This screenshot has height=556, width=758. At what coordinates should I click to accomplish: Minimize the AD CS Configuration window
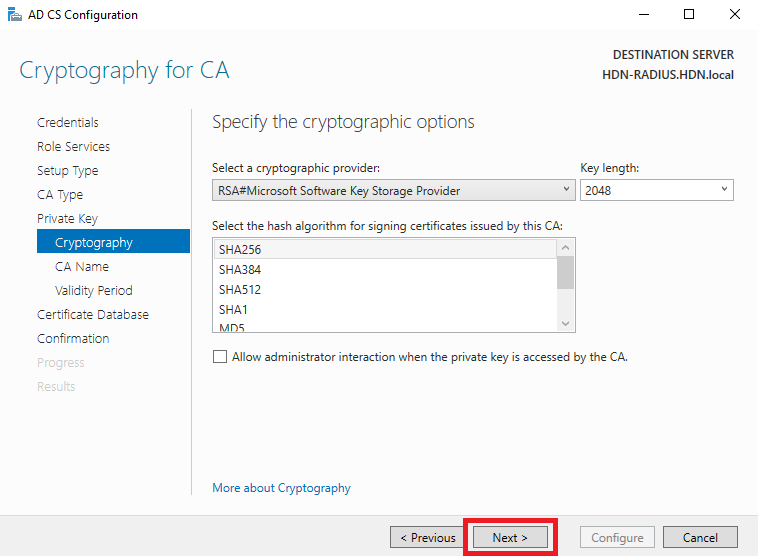coord(643,15)
